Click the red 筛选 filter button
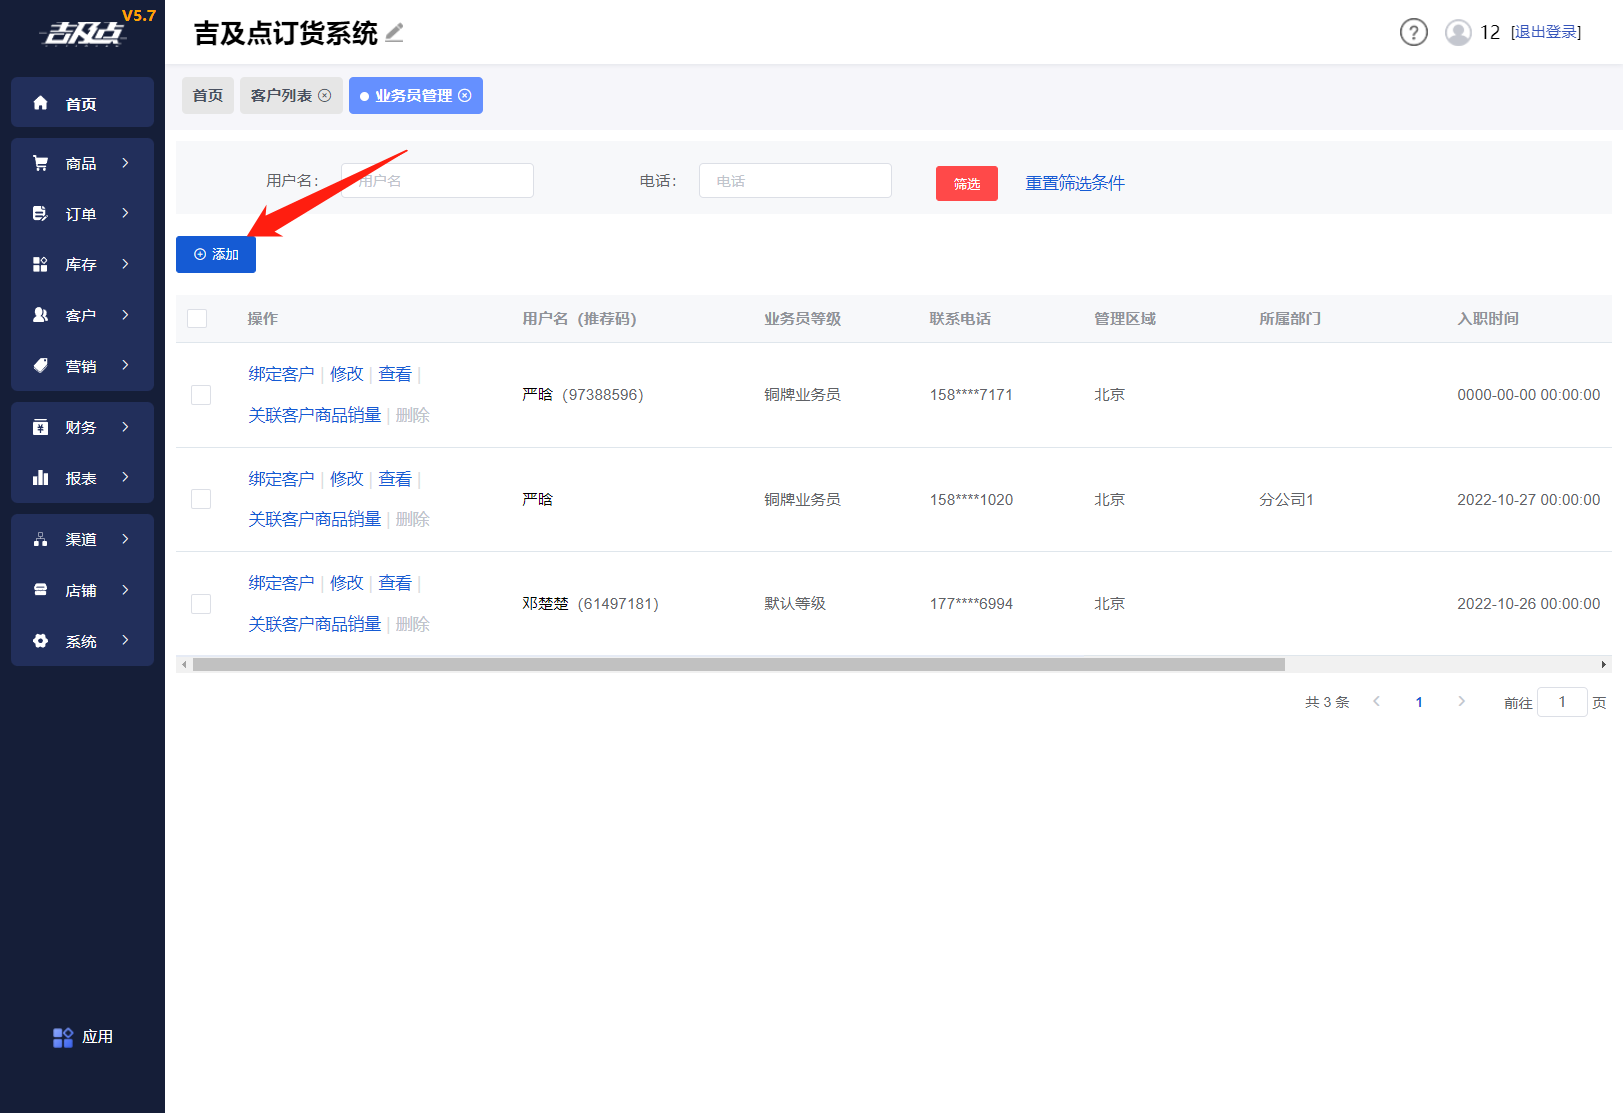This screenshot has height=1113, width=1623. [966, 184]
